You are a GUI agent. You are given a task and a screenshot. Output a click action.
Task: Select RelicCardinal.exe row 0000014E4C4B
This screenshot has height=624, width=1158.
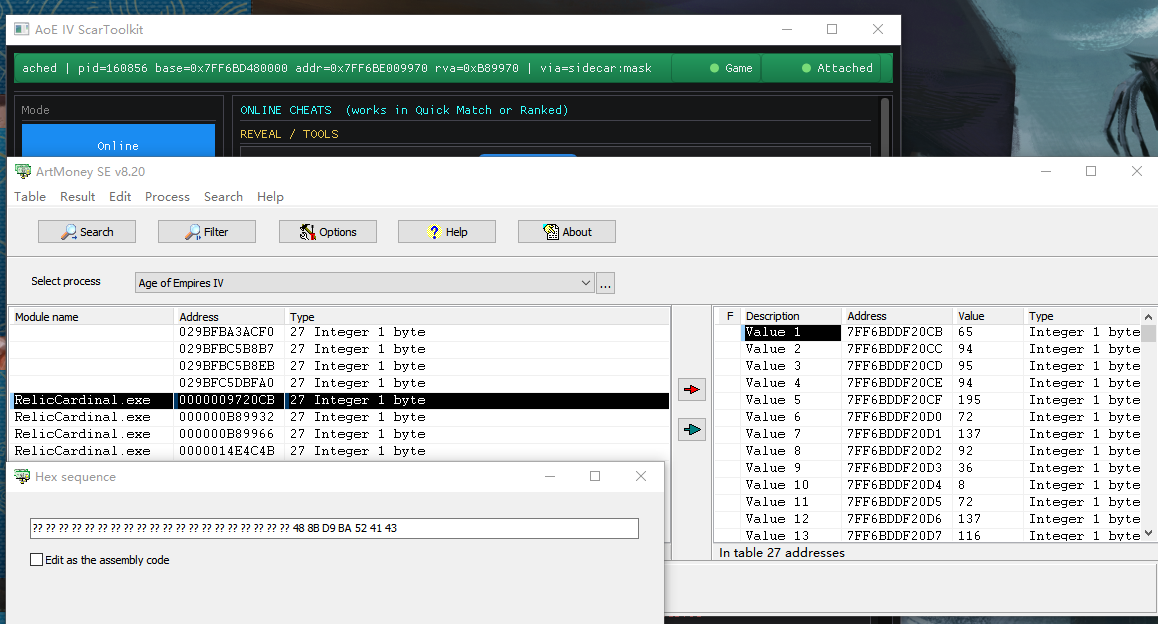340,451
